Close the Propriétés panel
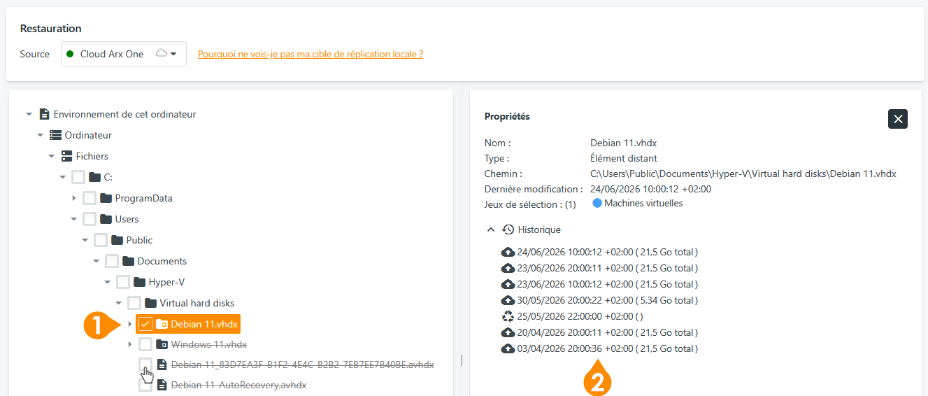 pyautogui.click(x=898, y=119)
